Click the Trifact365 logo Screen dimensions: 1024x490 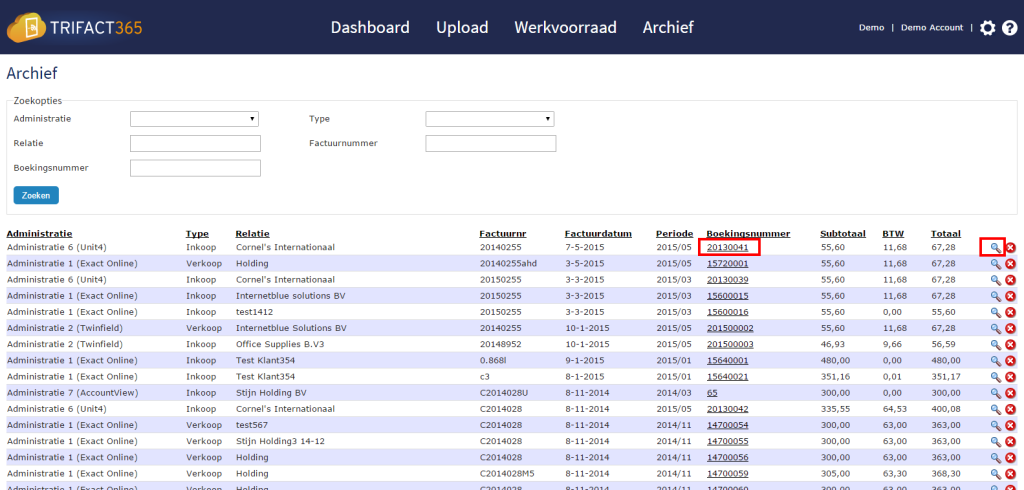pos(74,28)
